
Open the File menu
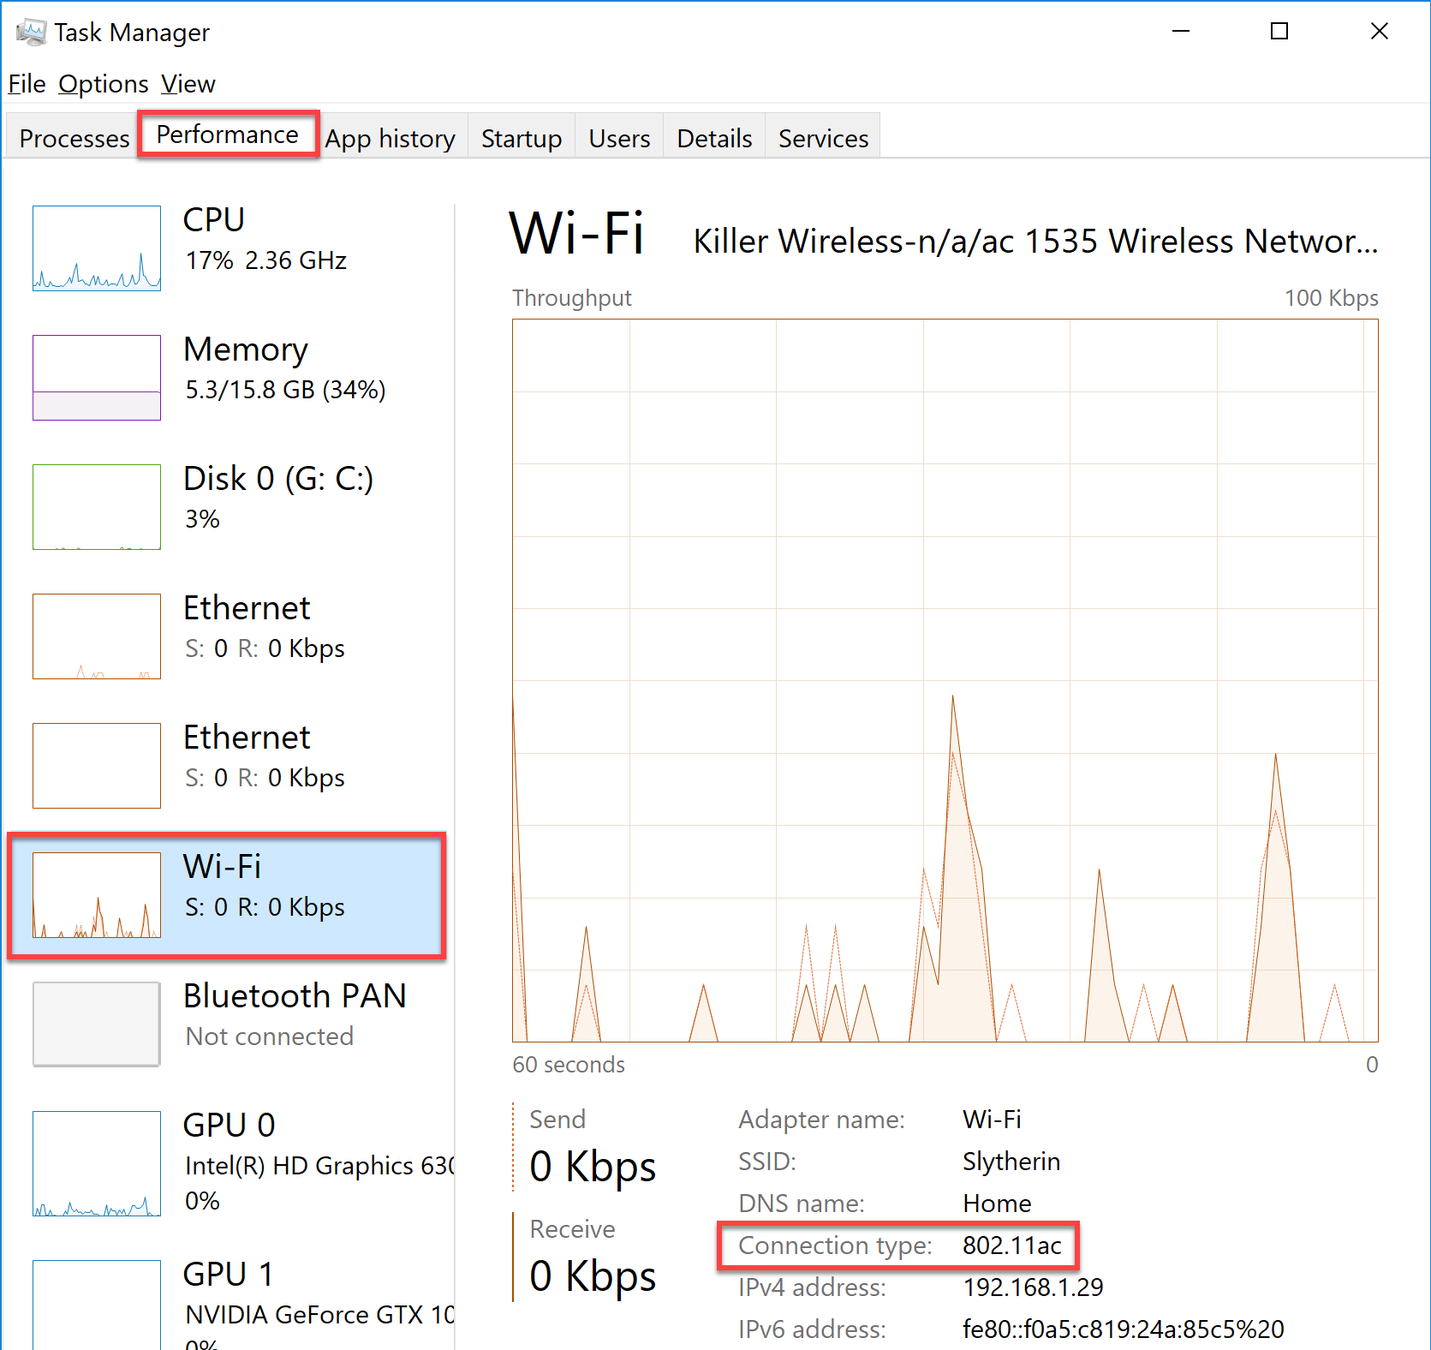[x=27, y=84]
